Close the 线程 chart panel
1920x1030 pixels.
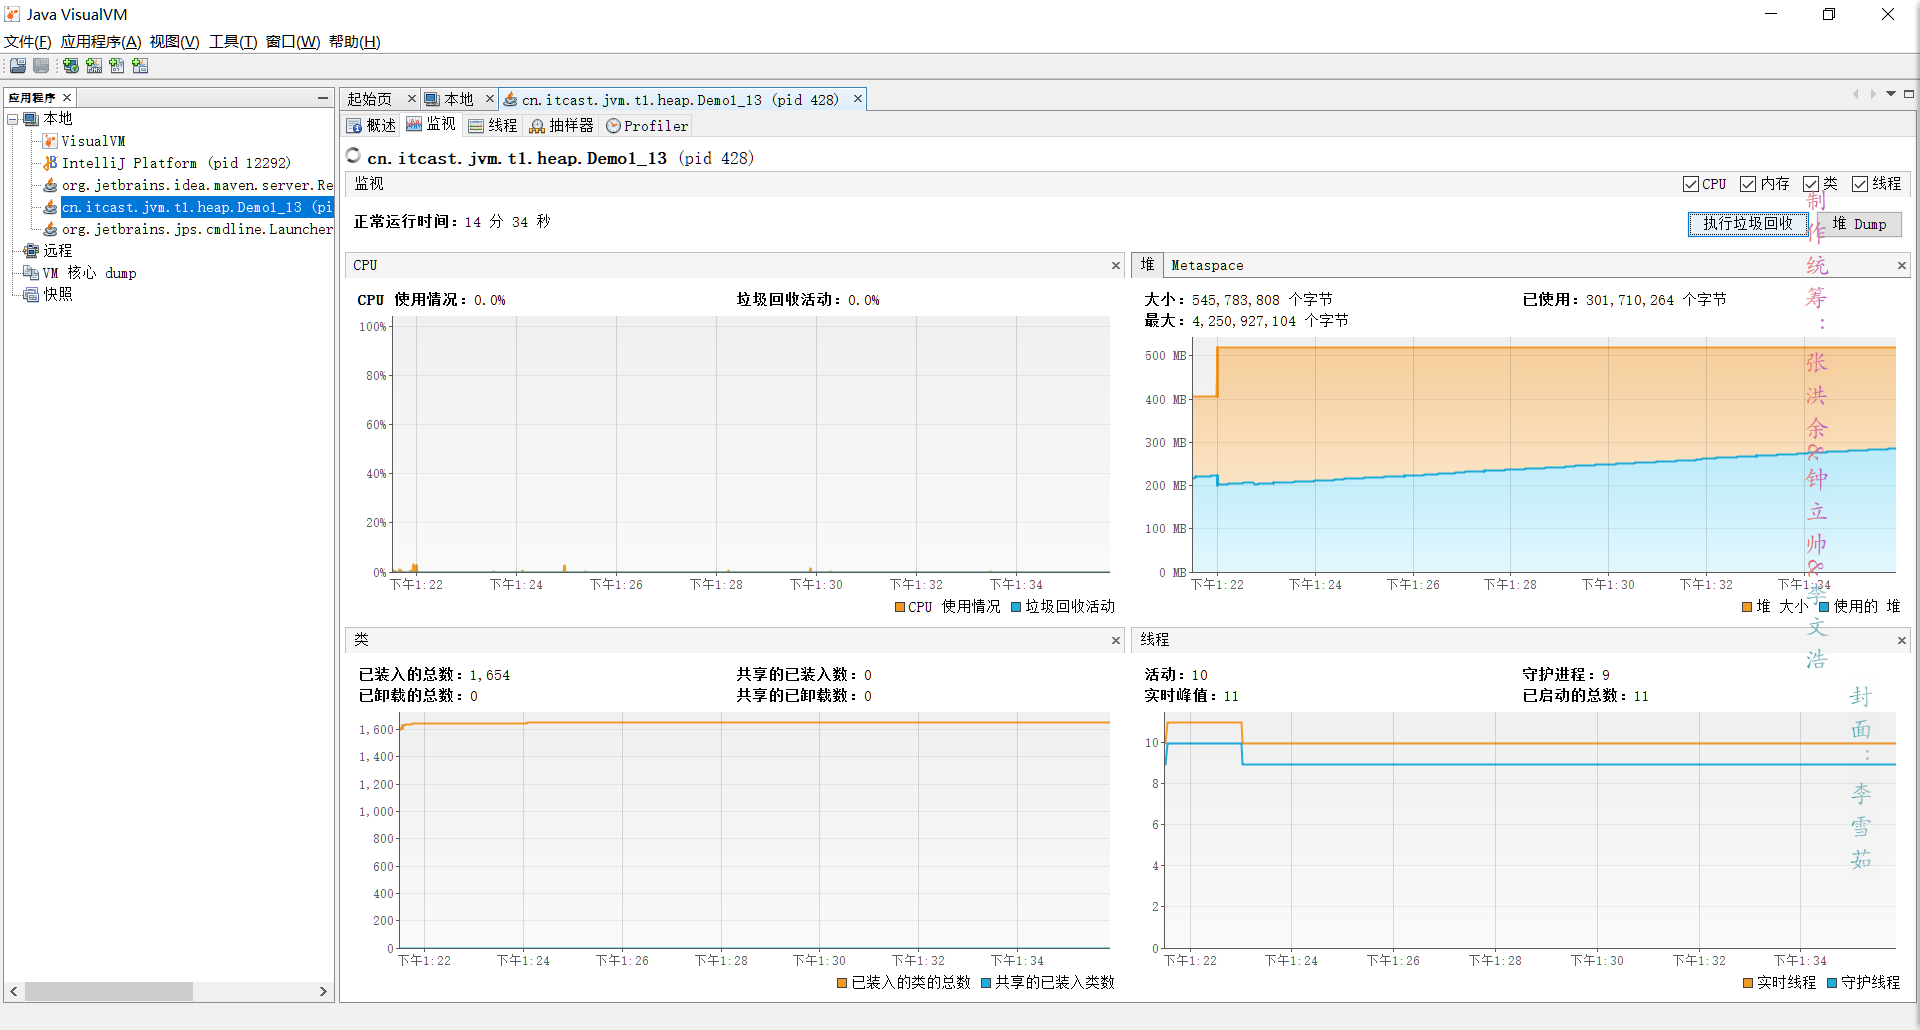tap(1901, 641)
